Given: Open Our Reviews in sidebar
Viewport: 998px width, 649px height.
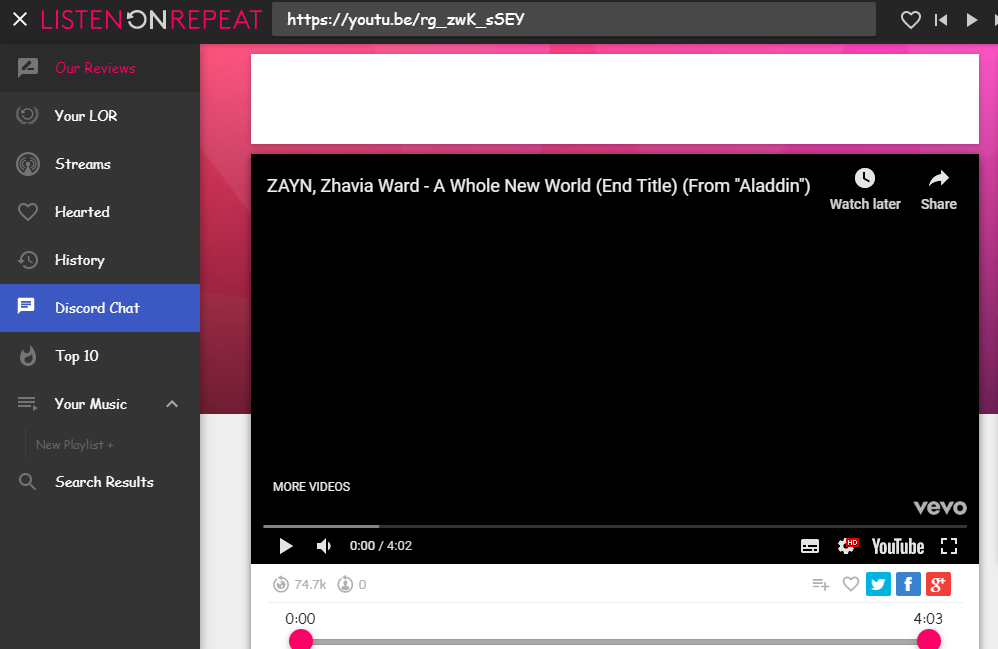Looking at the screenshot, I should click(100, 68).
